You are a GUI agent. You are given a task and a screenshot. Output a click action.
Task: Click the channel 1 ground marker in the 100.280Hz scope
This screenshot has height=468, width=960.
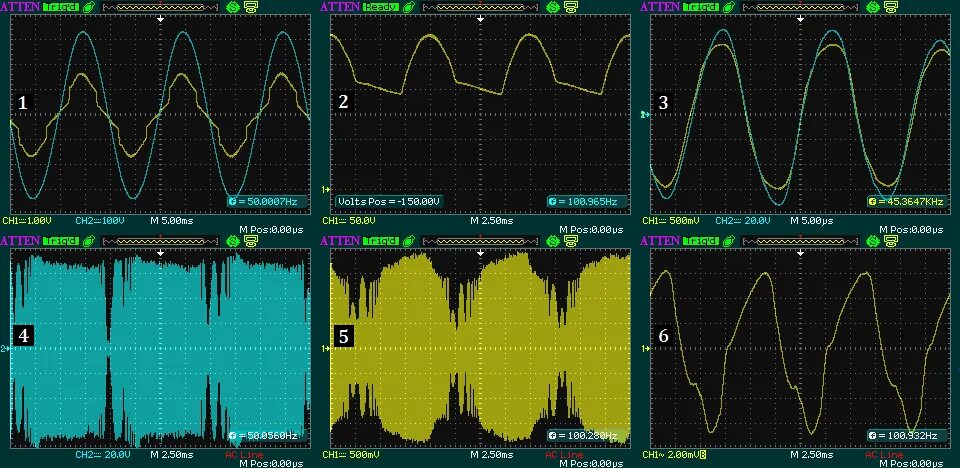coord(326,349)
